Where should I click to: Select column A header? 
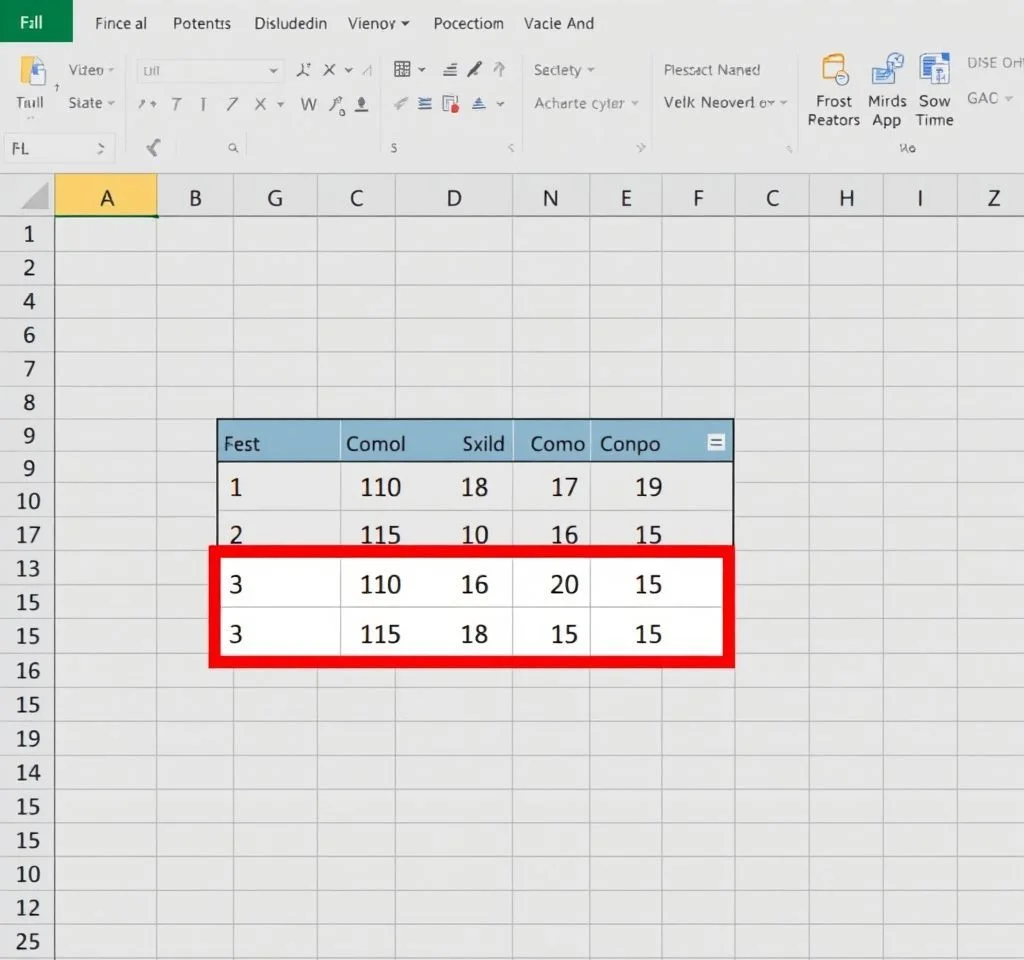coord(106,198)
